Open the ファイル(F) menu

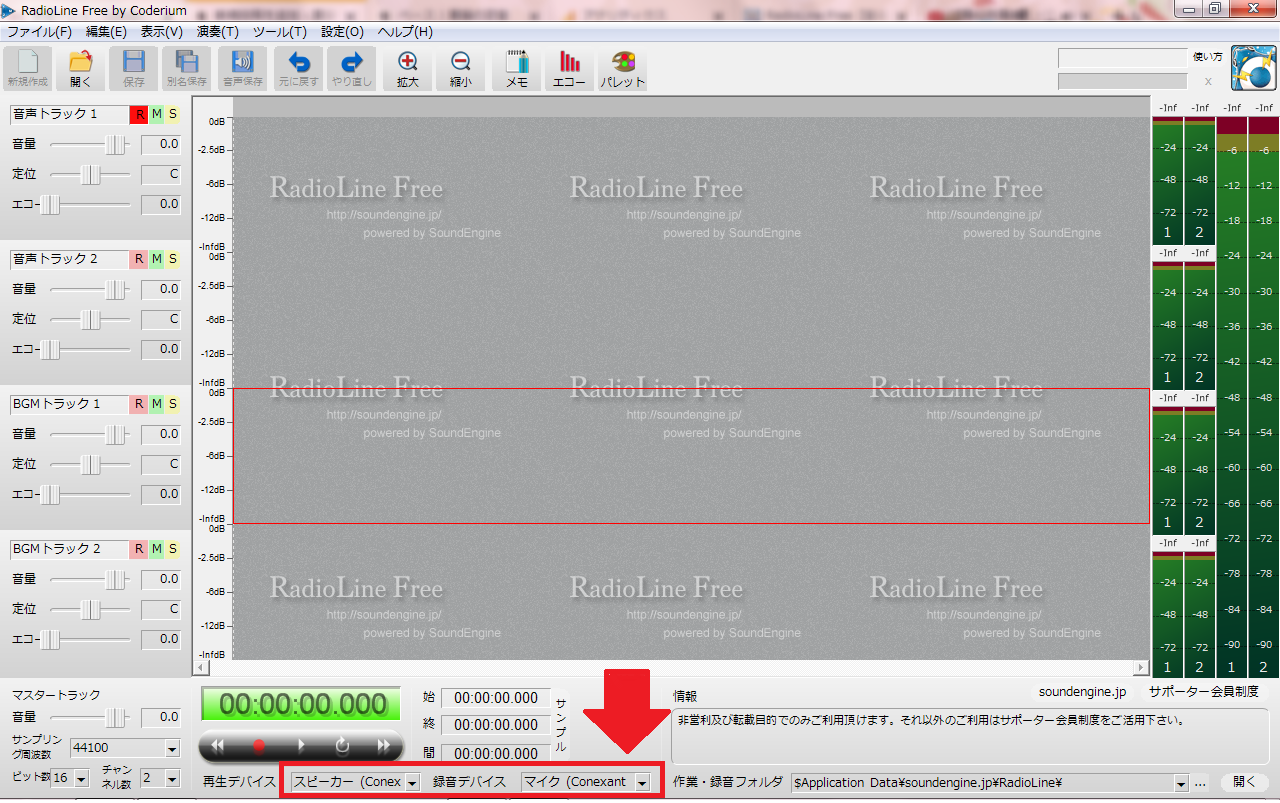pyautogui.click(x=40, y=31)
